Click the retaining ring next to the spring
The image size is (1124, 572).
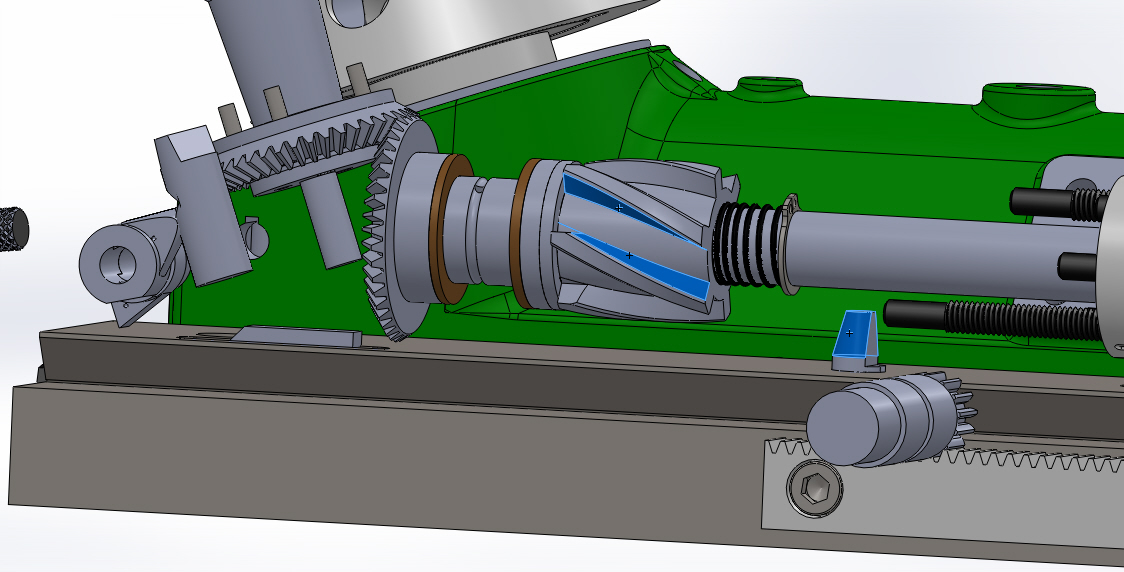point(790,245)
